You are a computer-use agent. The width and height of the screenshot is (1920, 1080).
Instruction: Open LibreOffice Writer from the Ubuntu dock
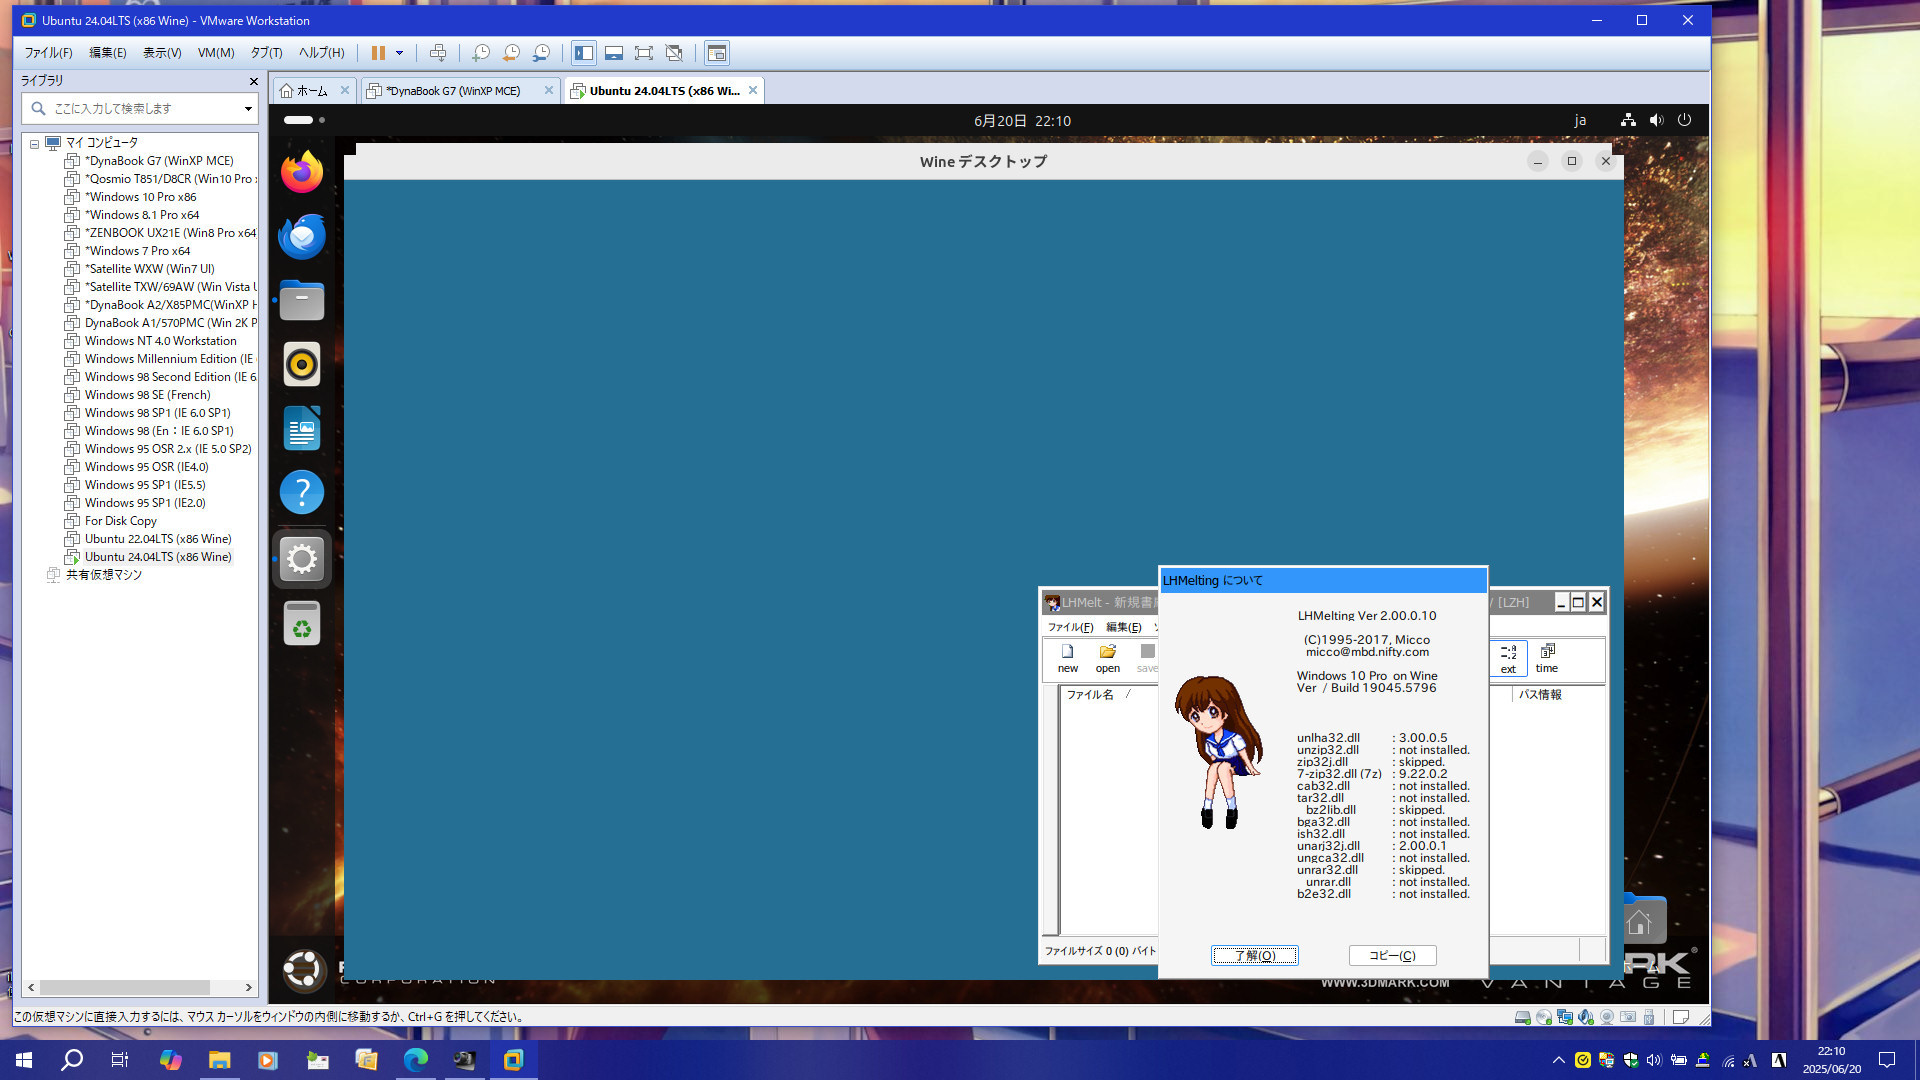click(302, 428)
